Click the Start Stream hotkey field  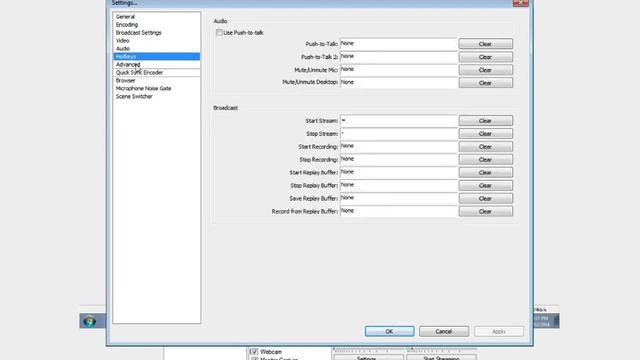click(x=398, y=121)
